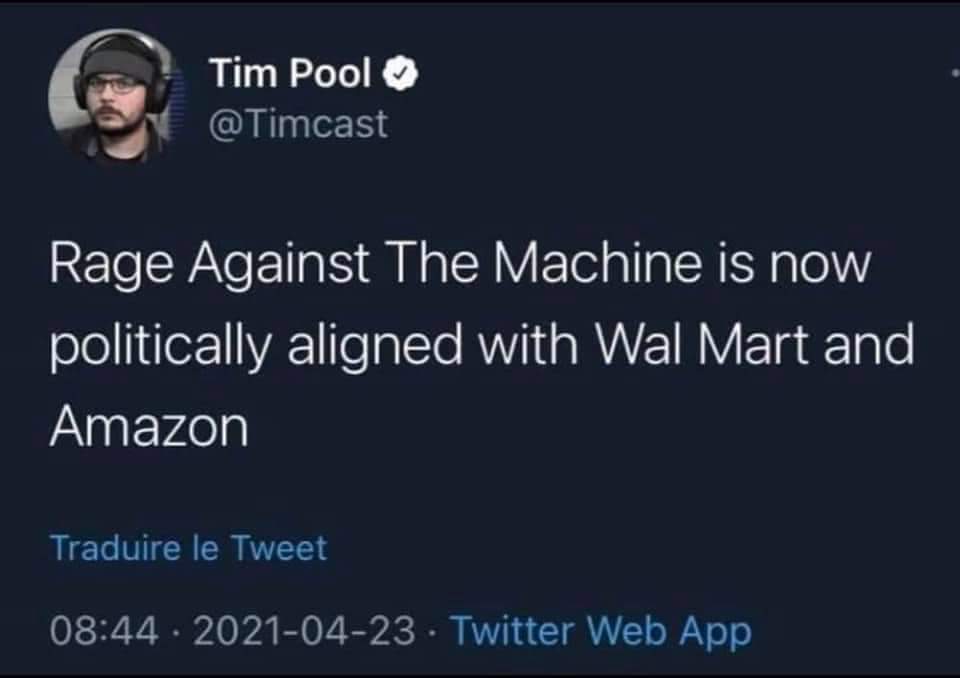Viewport: 960px width, 678px height.
Task: Open the @Timcast handle link
Action: pos(298,124)
